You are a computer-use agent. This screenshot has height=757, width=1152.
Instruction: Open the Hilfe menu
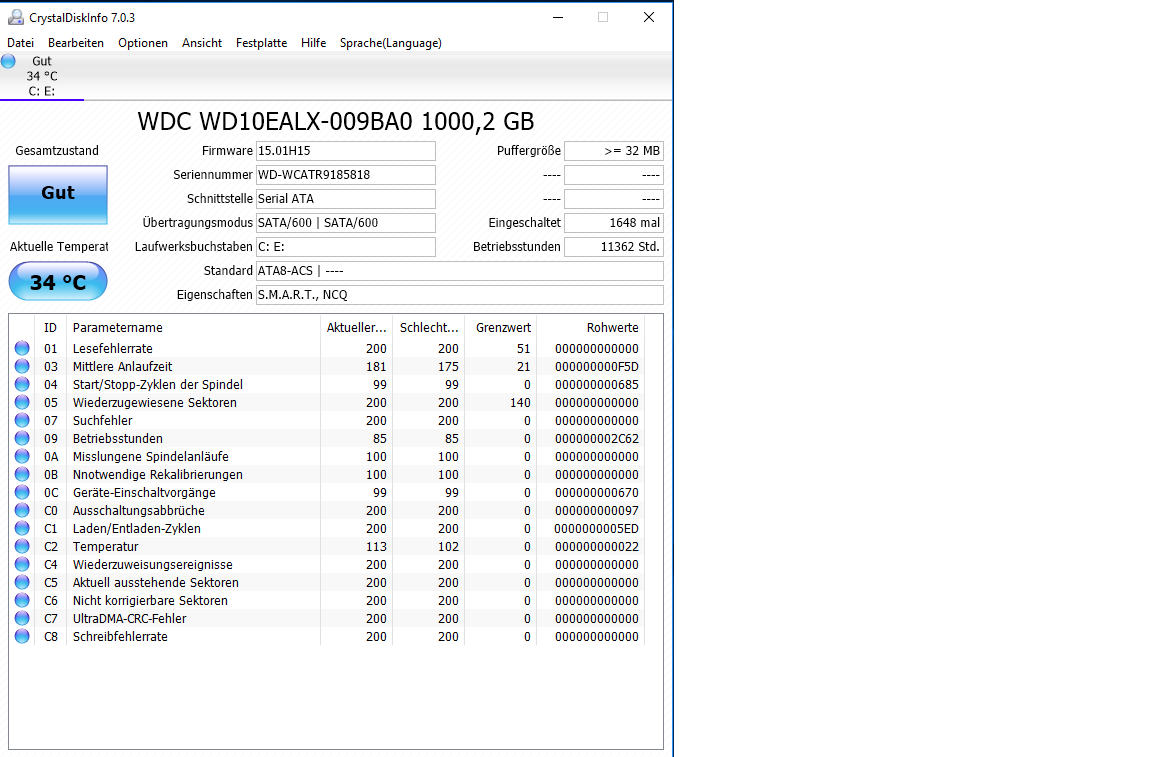click(314, 43)
